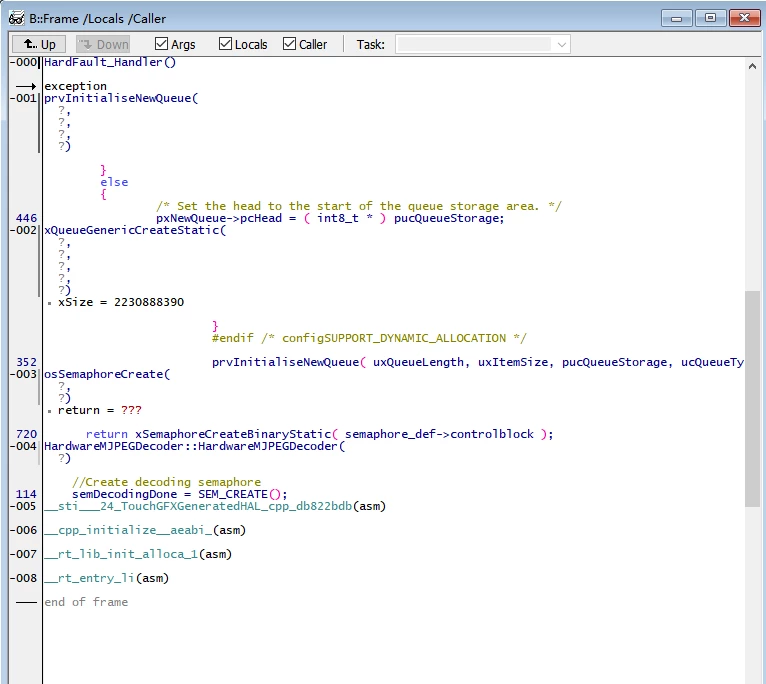Toggle the Caller checkbox

pyautogui.click(x=289, y=44)
